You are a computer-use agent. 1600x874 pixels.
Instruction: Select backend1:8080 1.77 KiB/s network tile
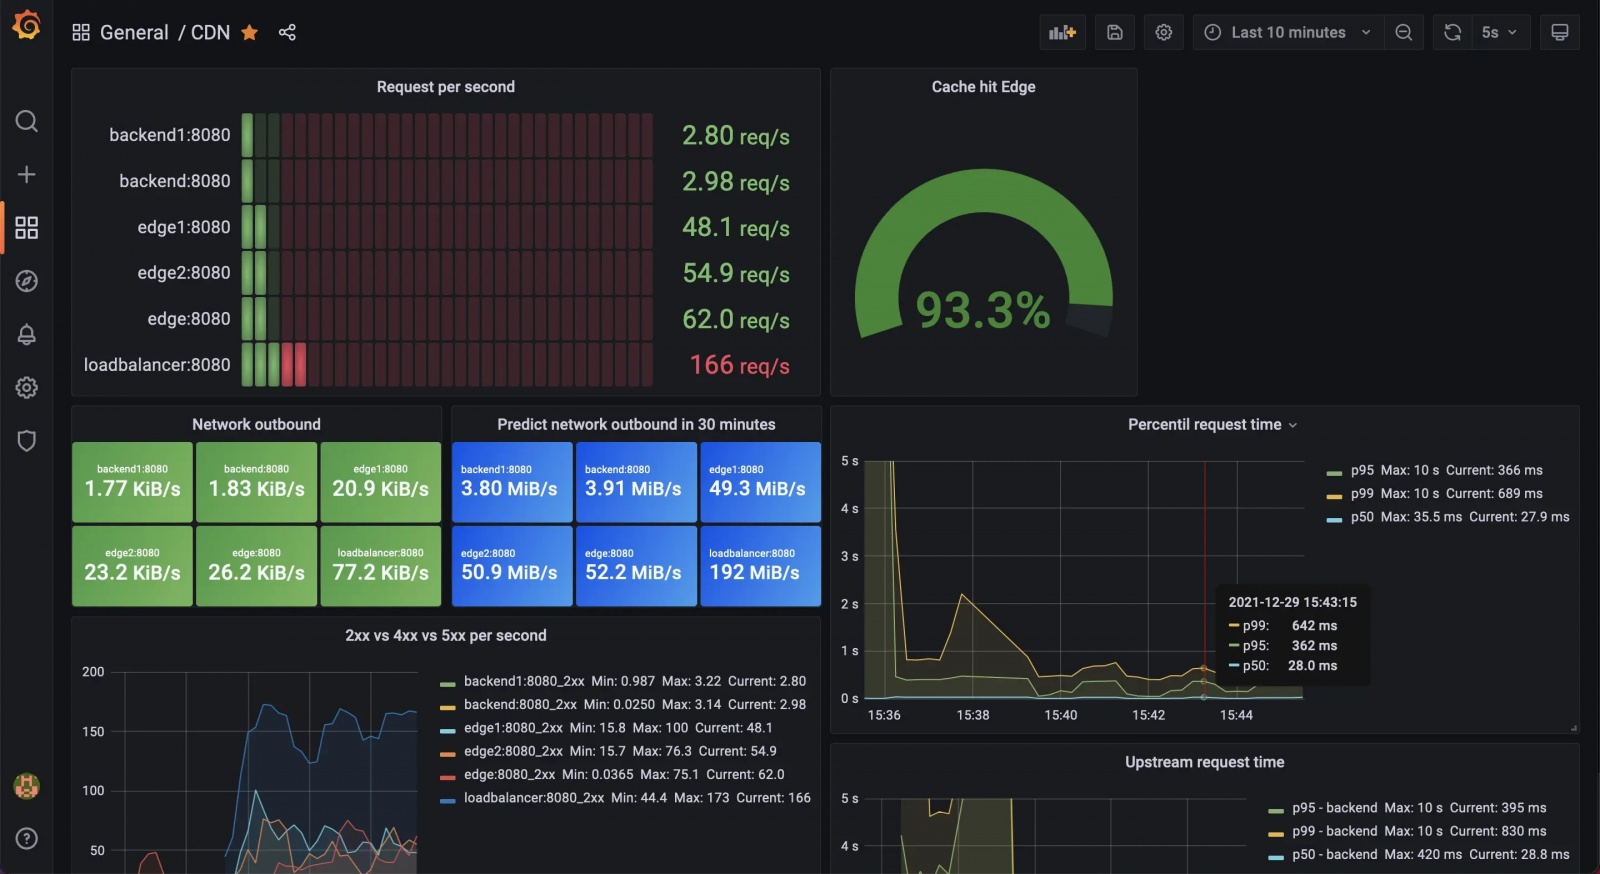tap(132, 482)
